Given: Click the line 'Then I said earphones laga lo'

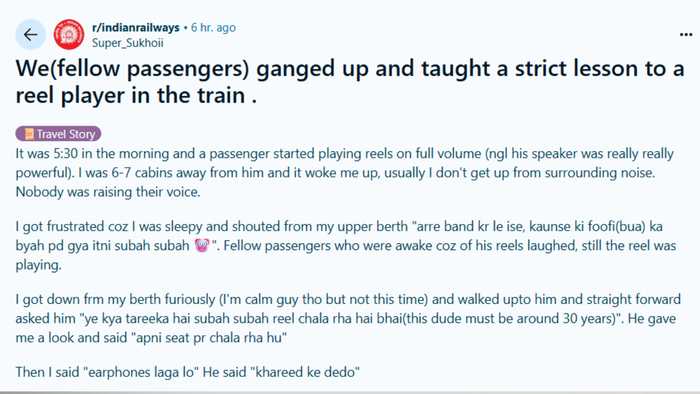Looking at the screenshot, I should tap(108, 372).
